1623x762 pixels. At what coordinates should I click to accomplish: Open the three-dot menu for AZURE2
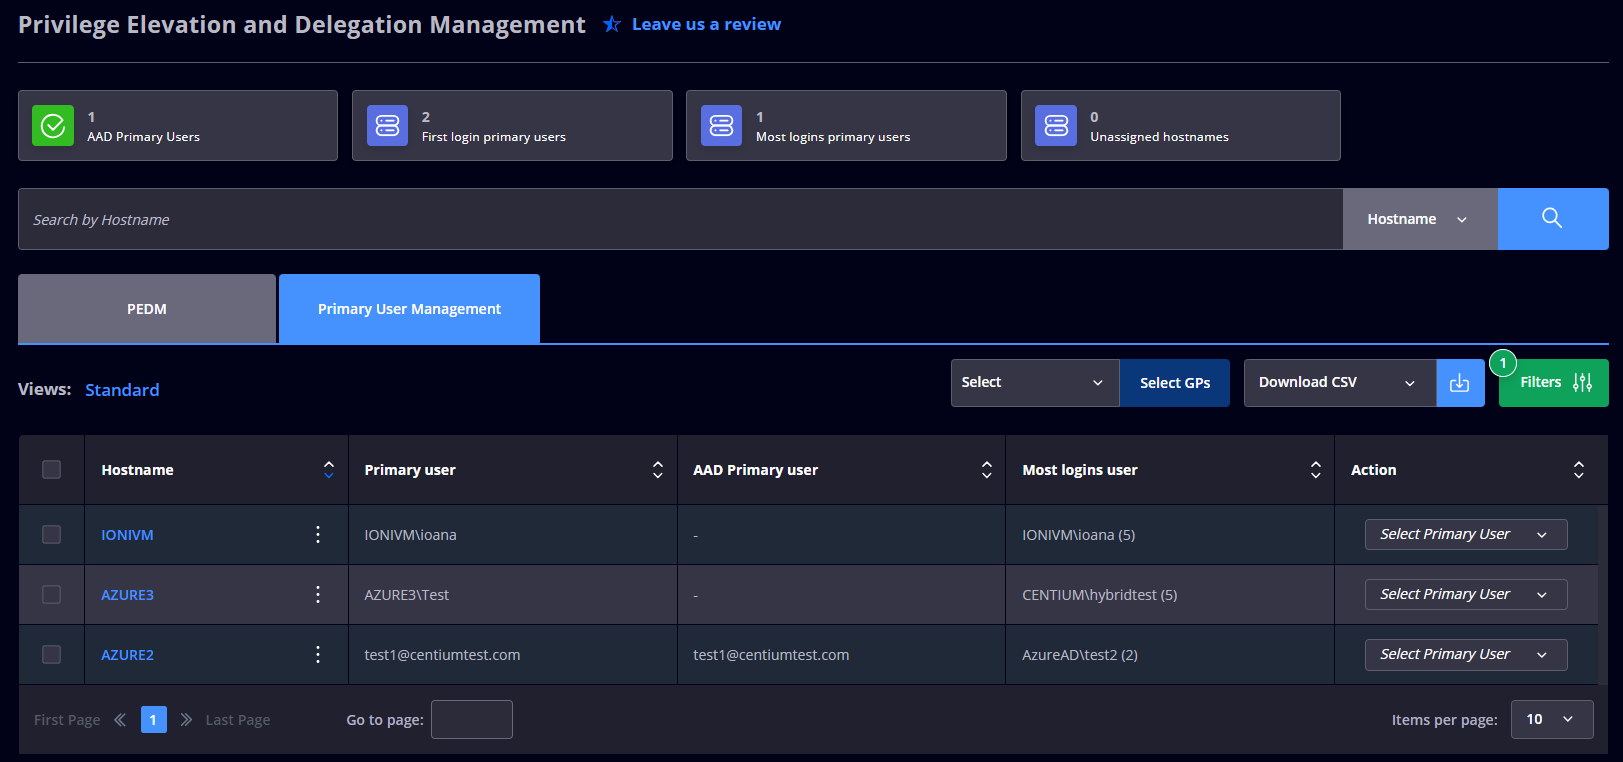[x=318, y=655]
